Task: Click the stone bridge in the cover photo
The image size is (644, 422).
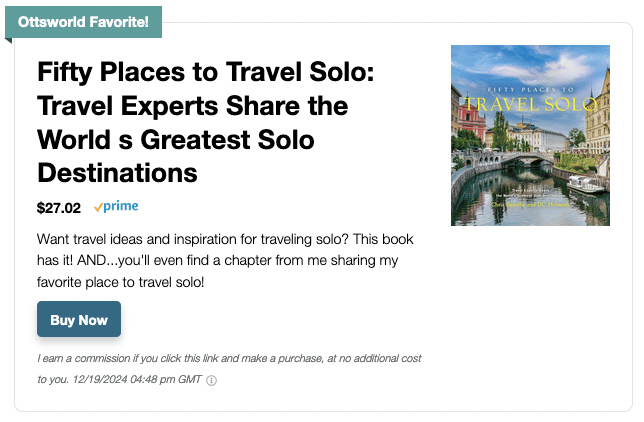Action: [520, 160]
